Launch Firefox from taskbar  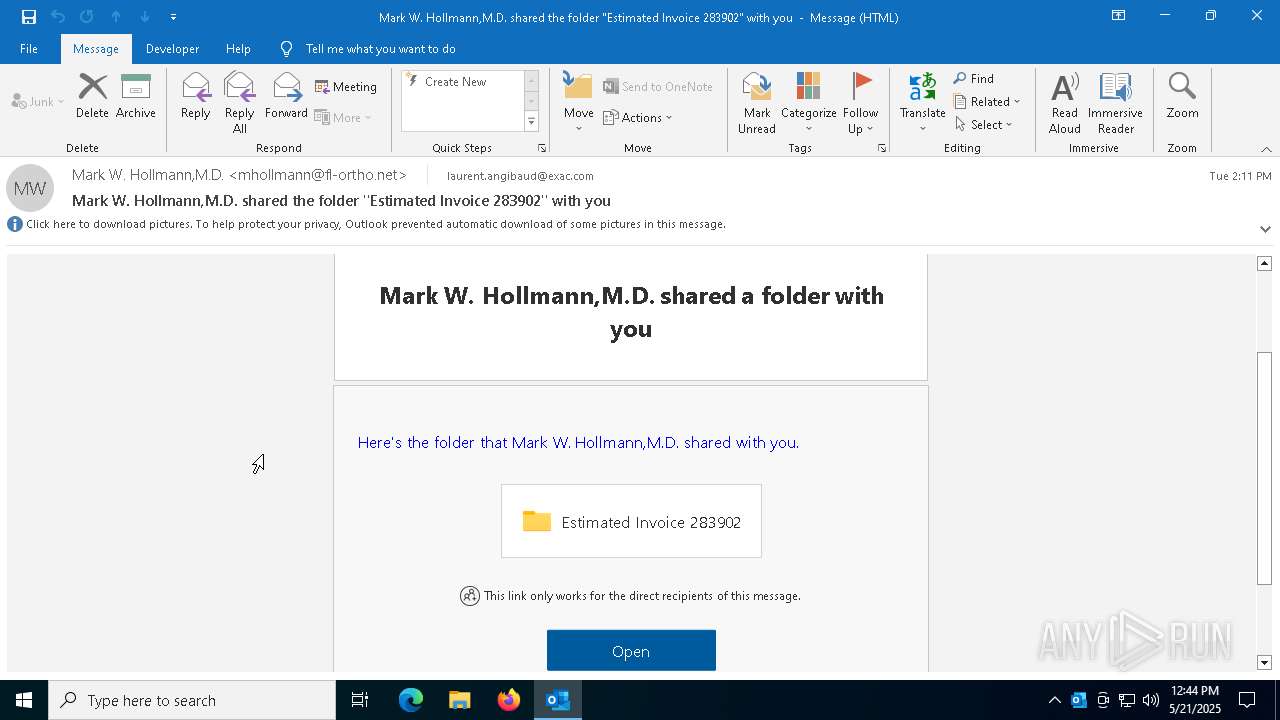point(509,700)
